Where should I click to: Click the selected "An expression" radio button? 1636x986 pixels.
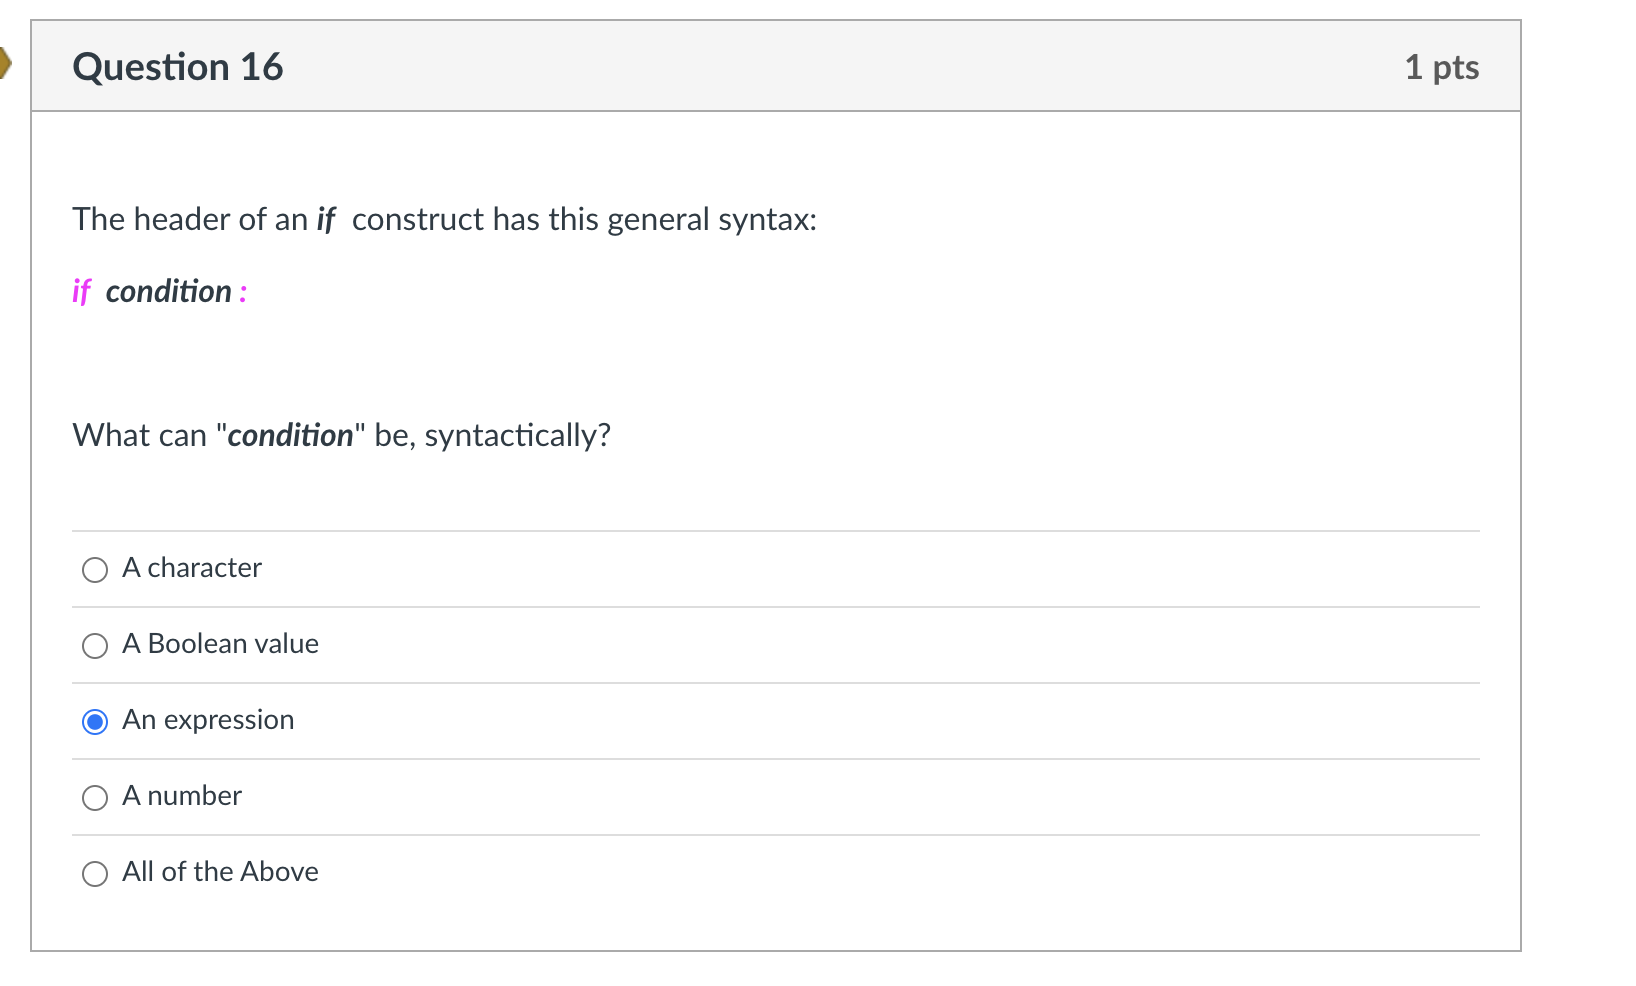point(95,722)
